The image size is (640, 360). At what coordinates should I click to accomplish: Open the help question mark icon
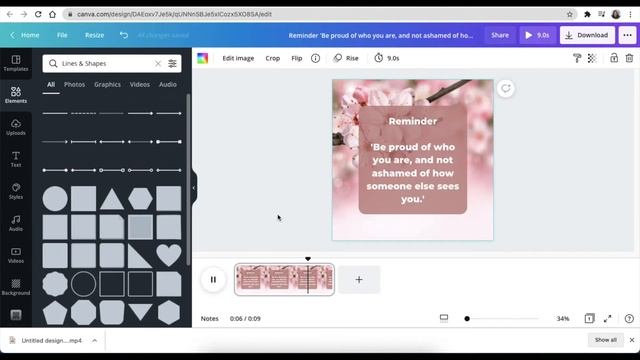(x=629, y=319)
